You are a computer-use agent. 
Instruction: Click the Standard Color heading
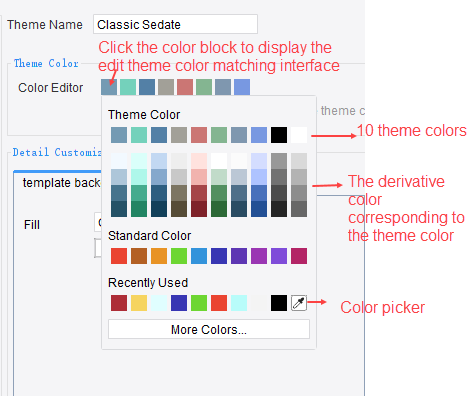tap(149, 236)
